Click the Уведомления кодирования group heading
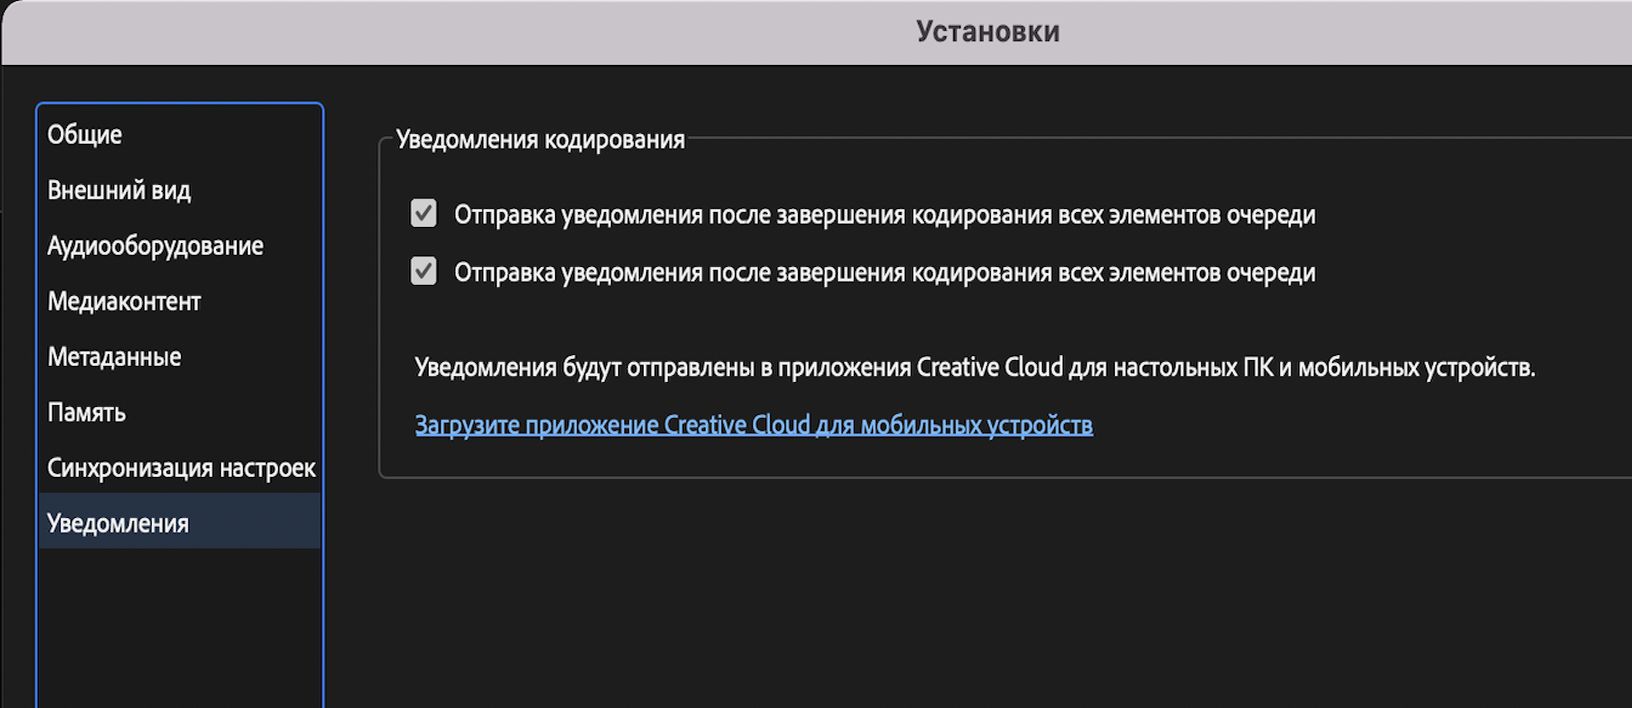This screenshot has height=708, width=1632. click(x=540, y=140)
